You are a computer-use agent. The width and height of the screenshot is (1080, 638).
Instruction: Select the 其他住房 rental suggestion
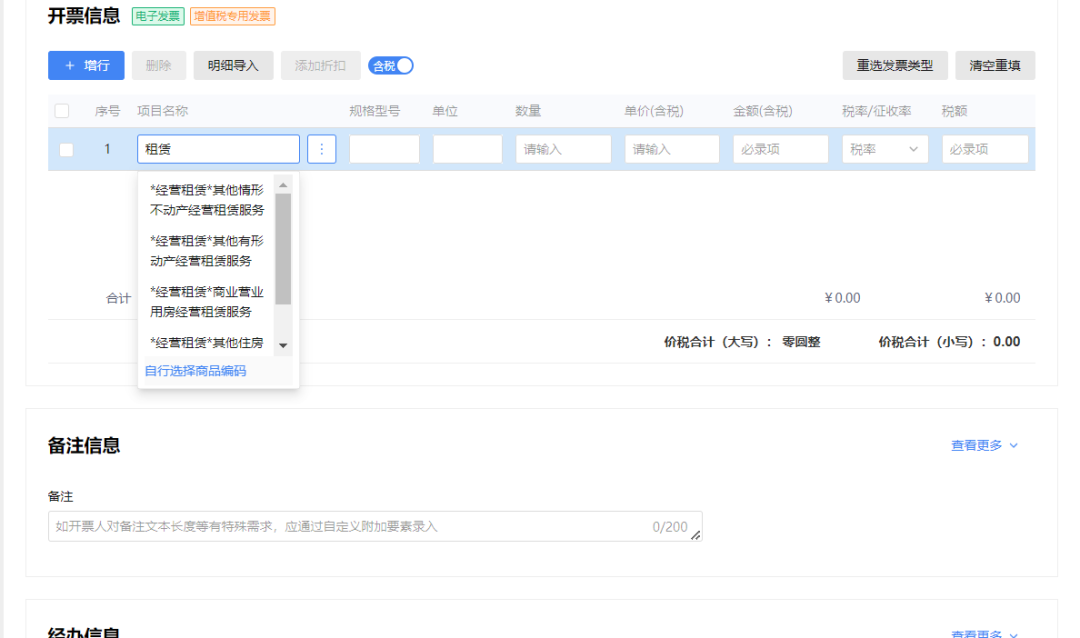tap(207, 342)
